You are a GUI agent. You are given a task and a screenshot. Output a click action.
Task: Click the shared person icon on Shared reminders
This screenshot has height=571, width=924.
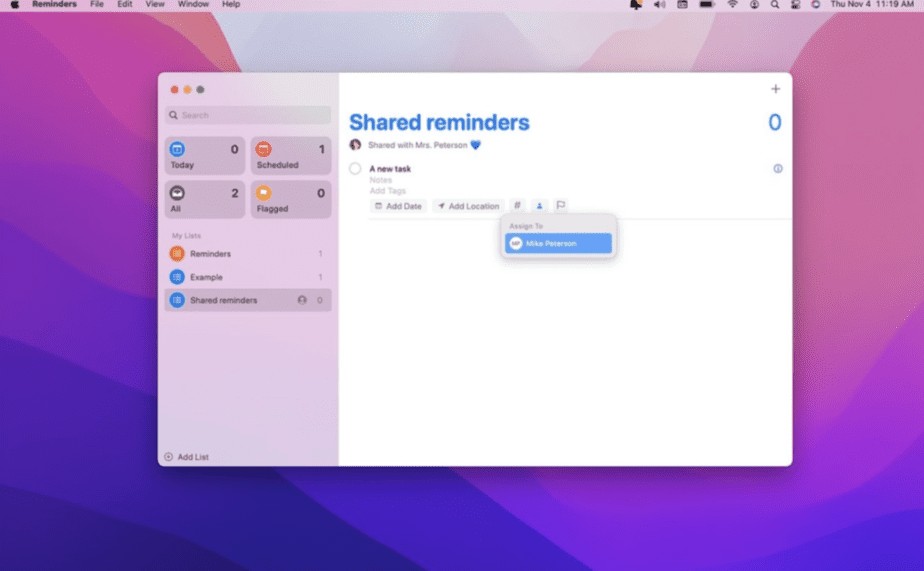click(x=302, y=300)
